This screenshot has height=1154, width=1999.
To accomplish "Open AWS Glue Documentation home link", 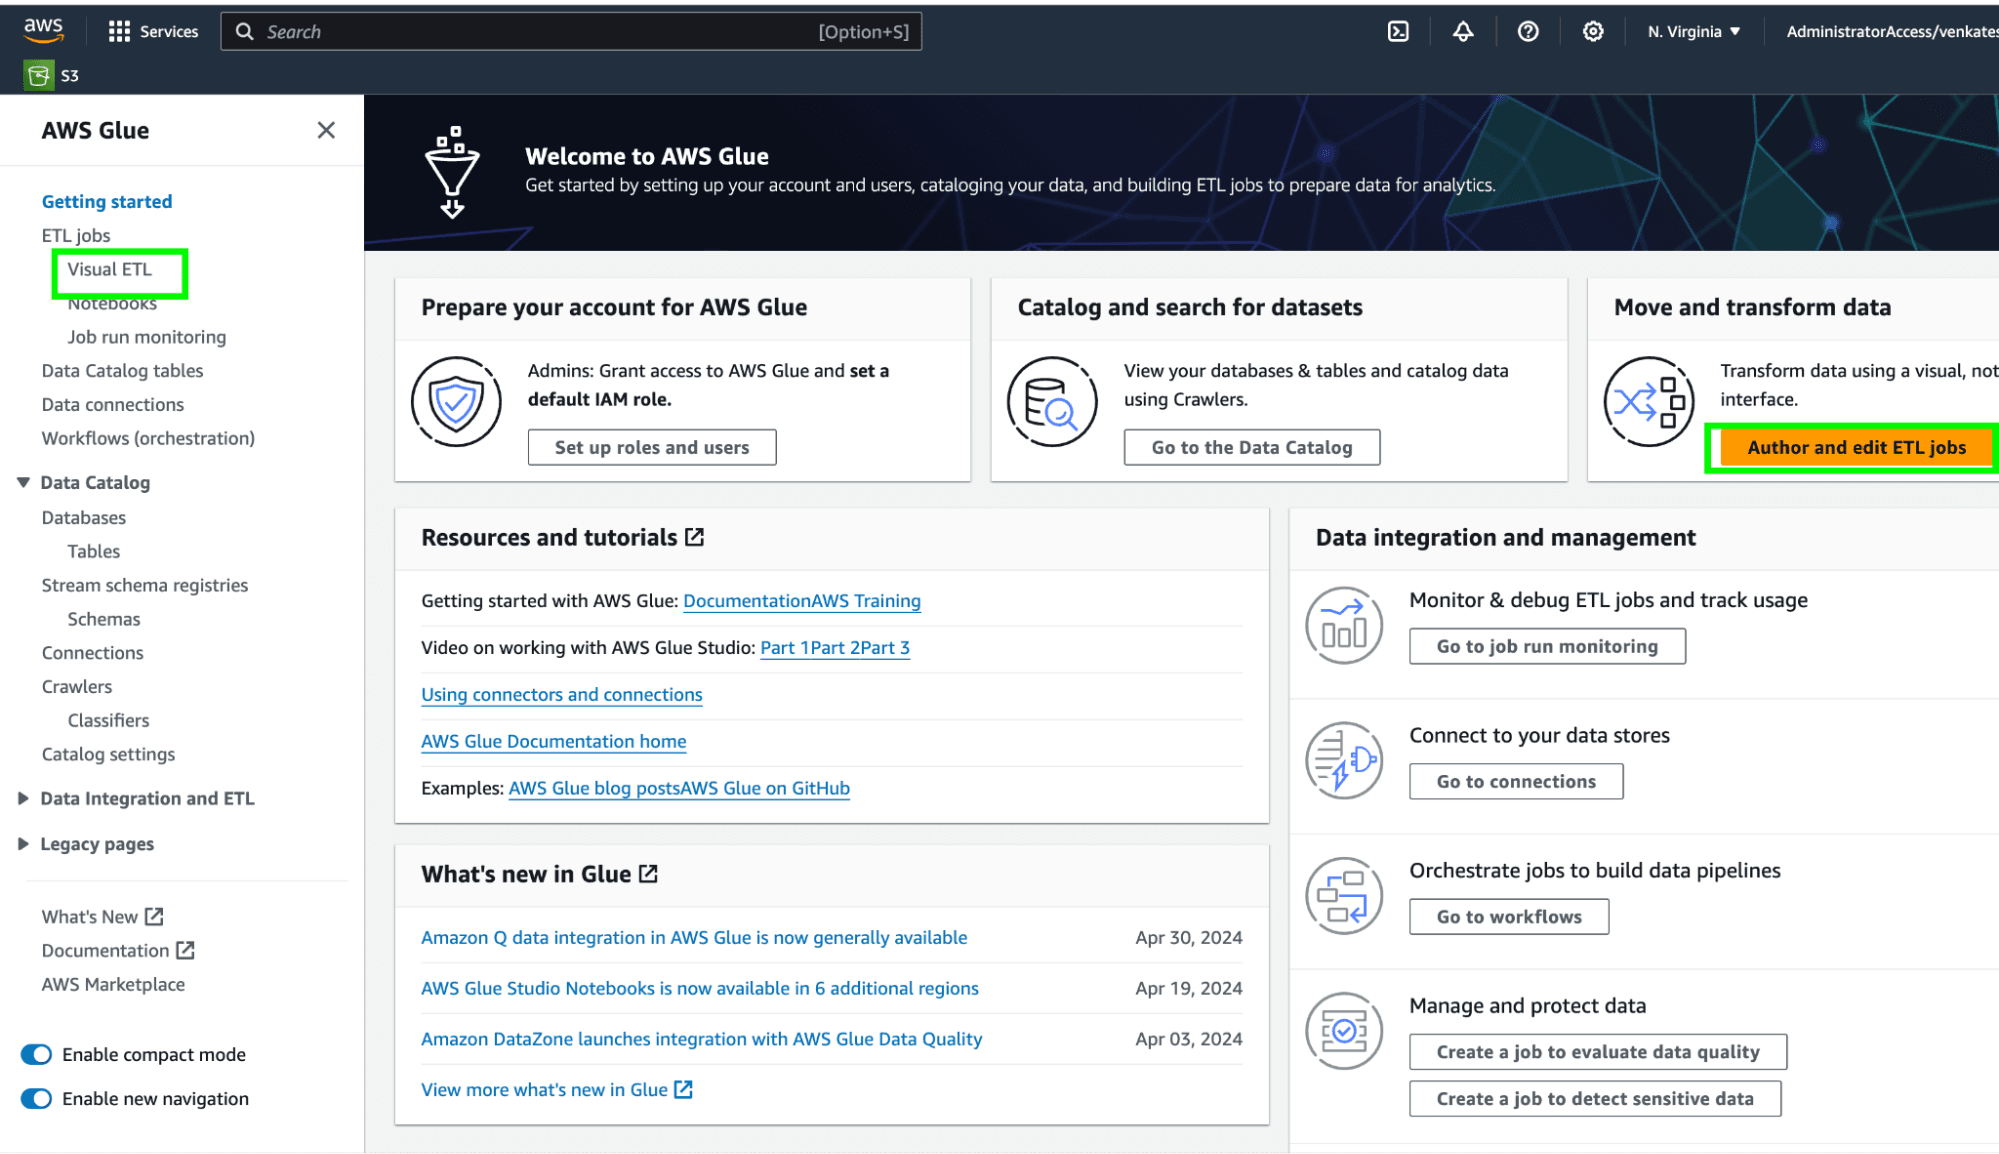I will click(553, 741).
